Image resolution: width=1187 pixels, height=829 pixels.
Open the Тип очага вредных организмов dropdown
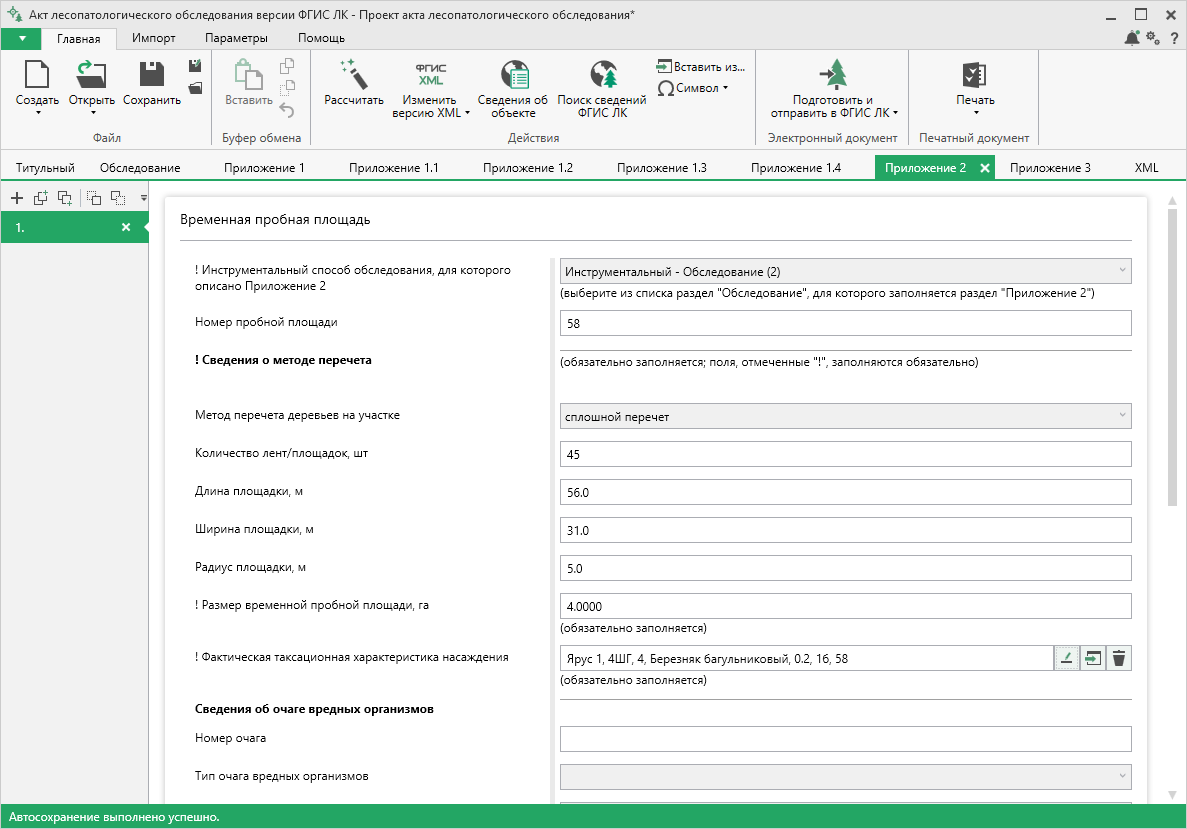(846, 776)
